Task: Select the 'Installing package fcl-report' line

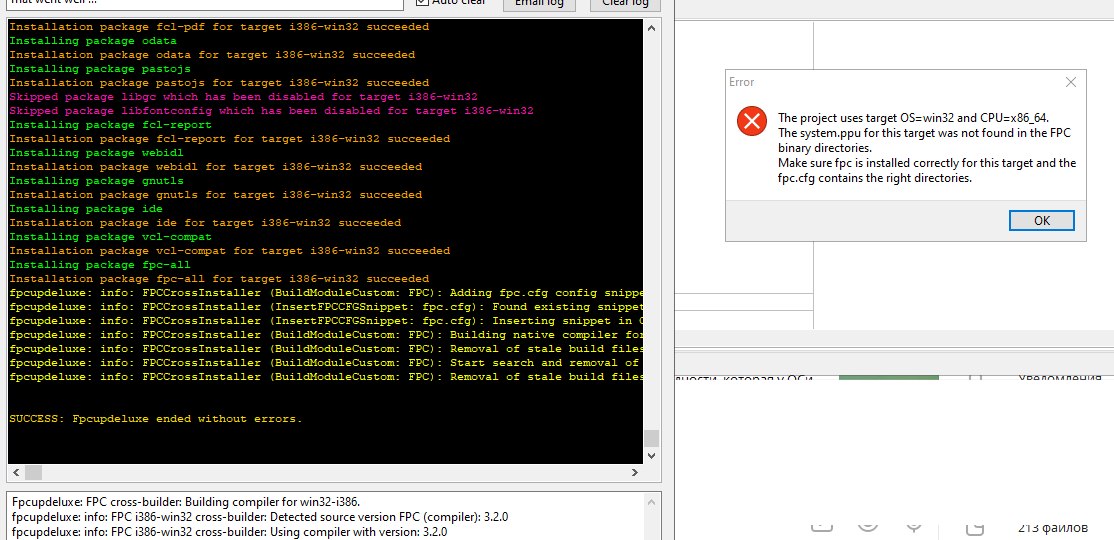Action: coord(111,125)
